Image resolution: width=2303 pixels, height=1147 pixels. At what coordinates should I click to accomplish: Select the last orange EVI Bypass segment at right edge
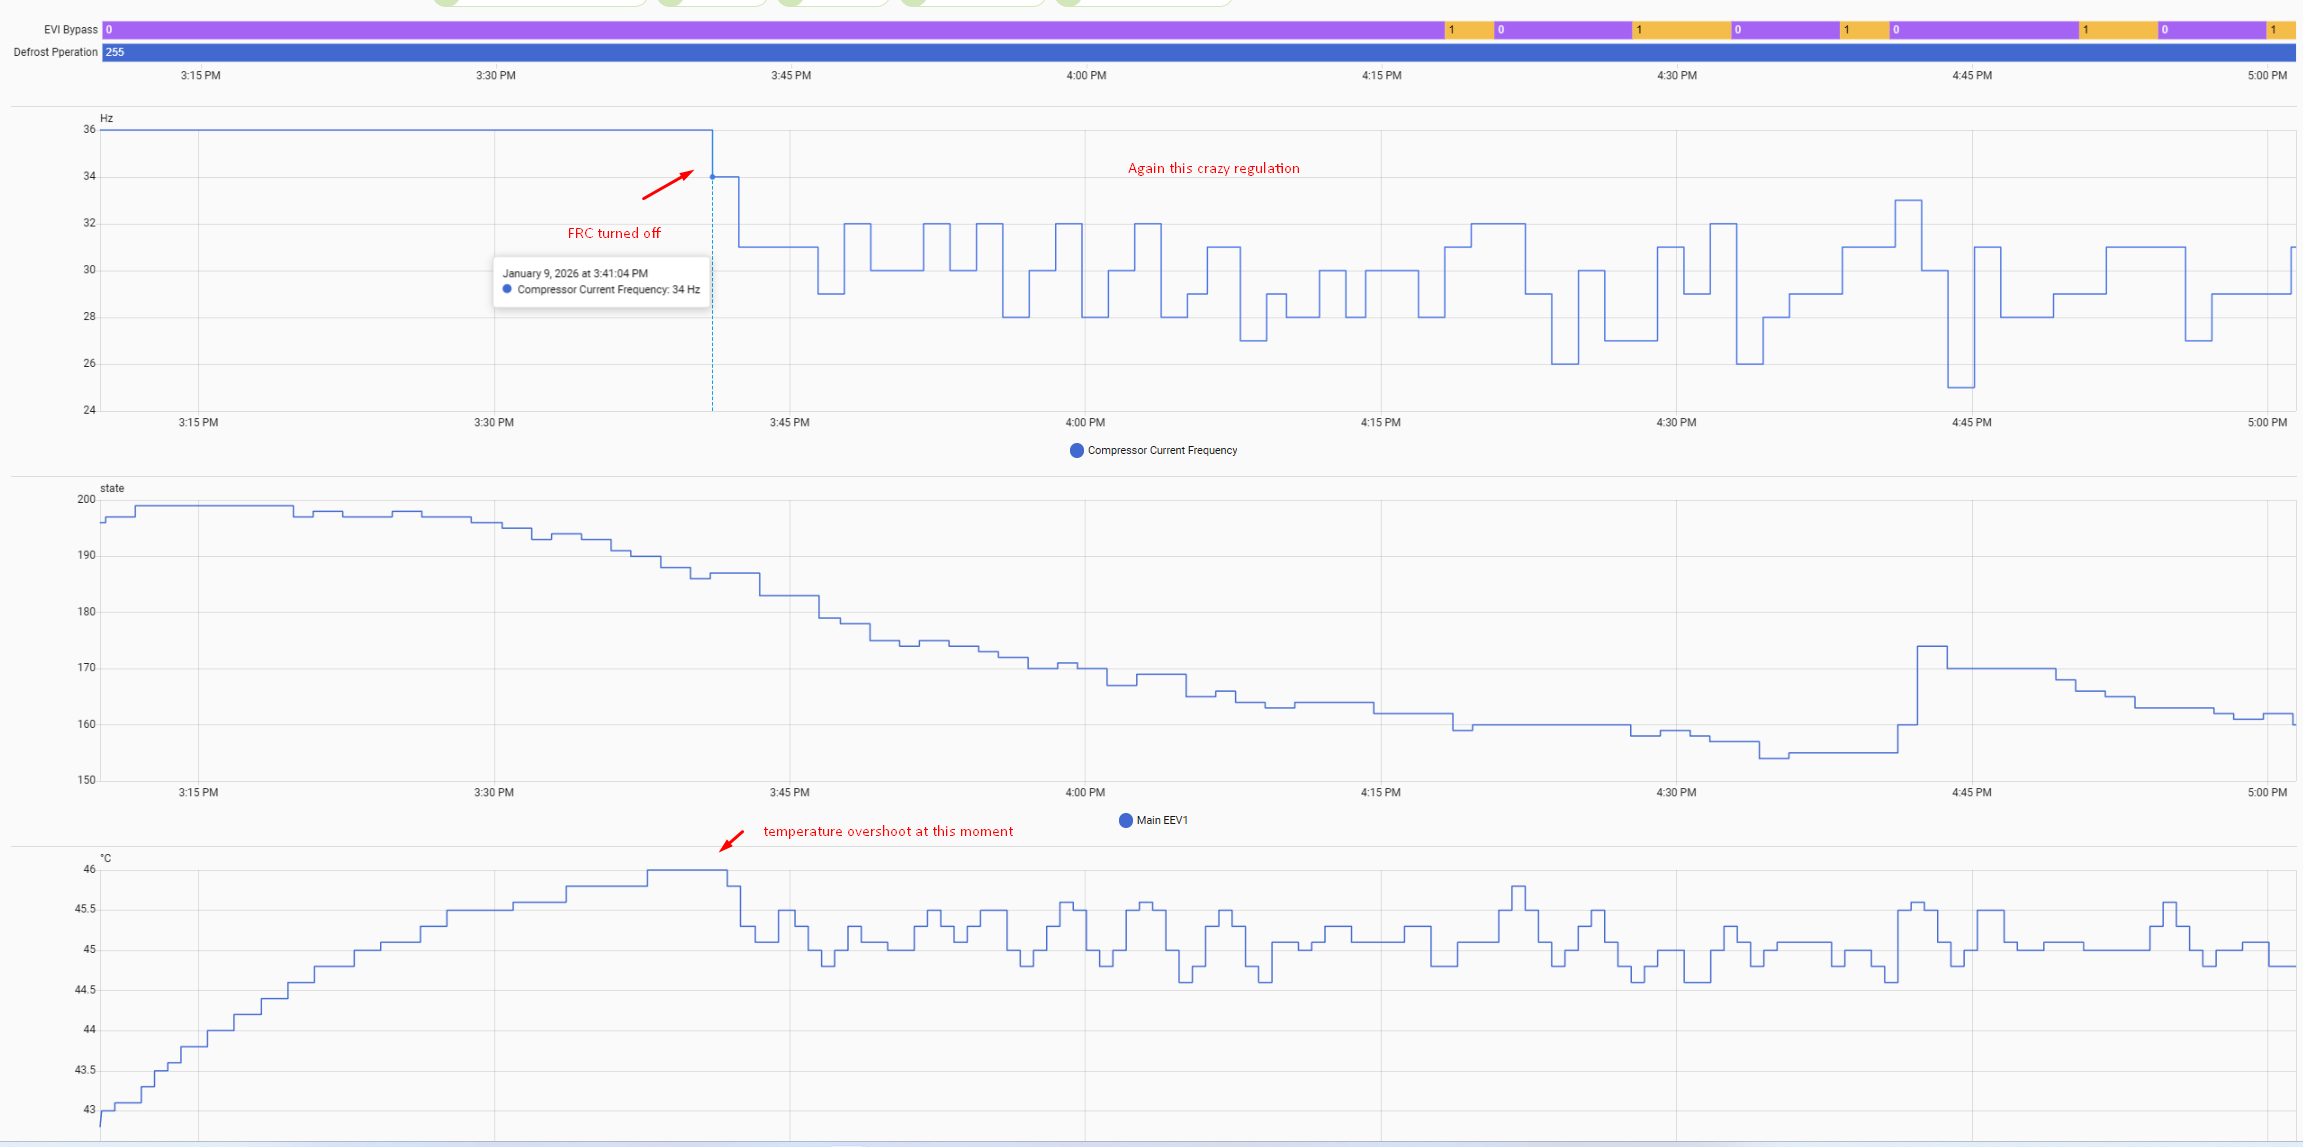(2279, 30)
